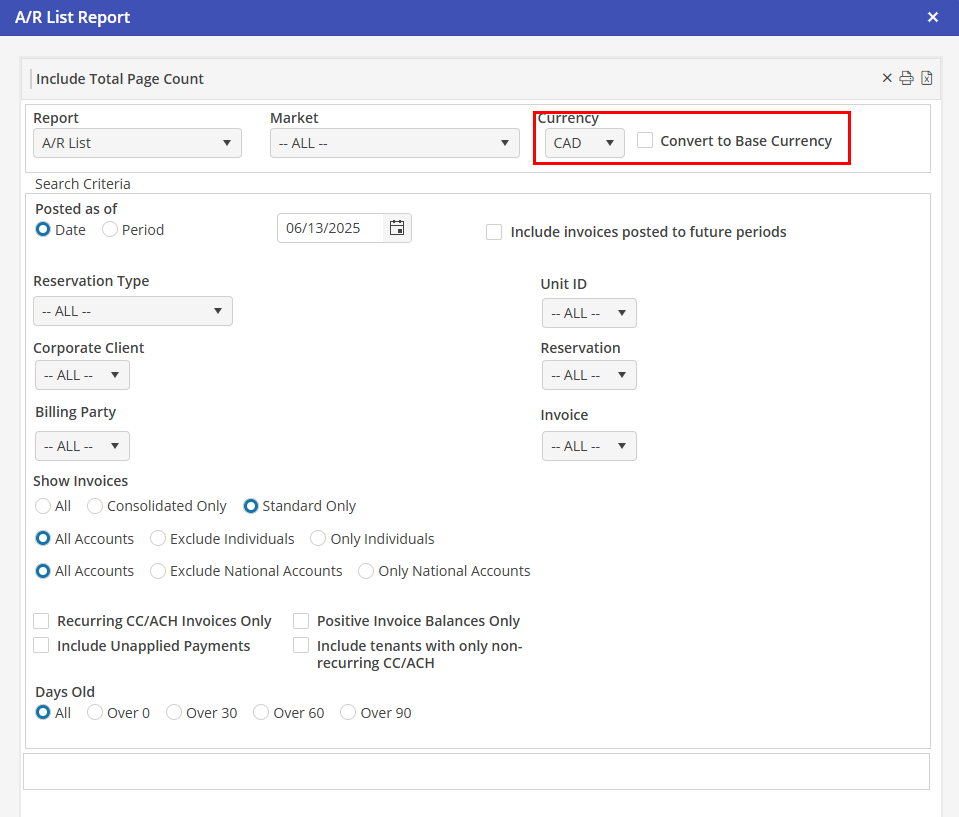
Task: Select the Period radio button
Action: coord(111,230)
